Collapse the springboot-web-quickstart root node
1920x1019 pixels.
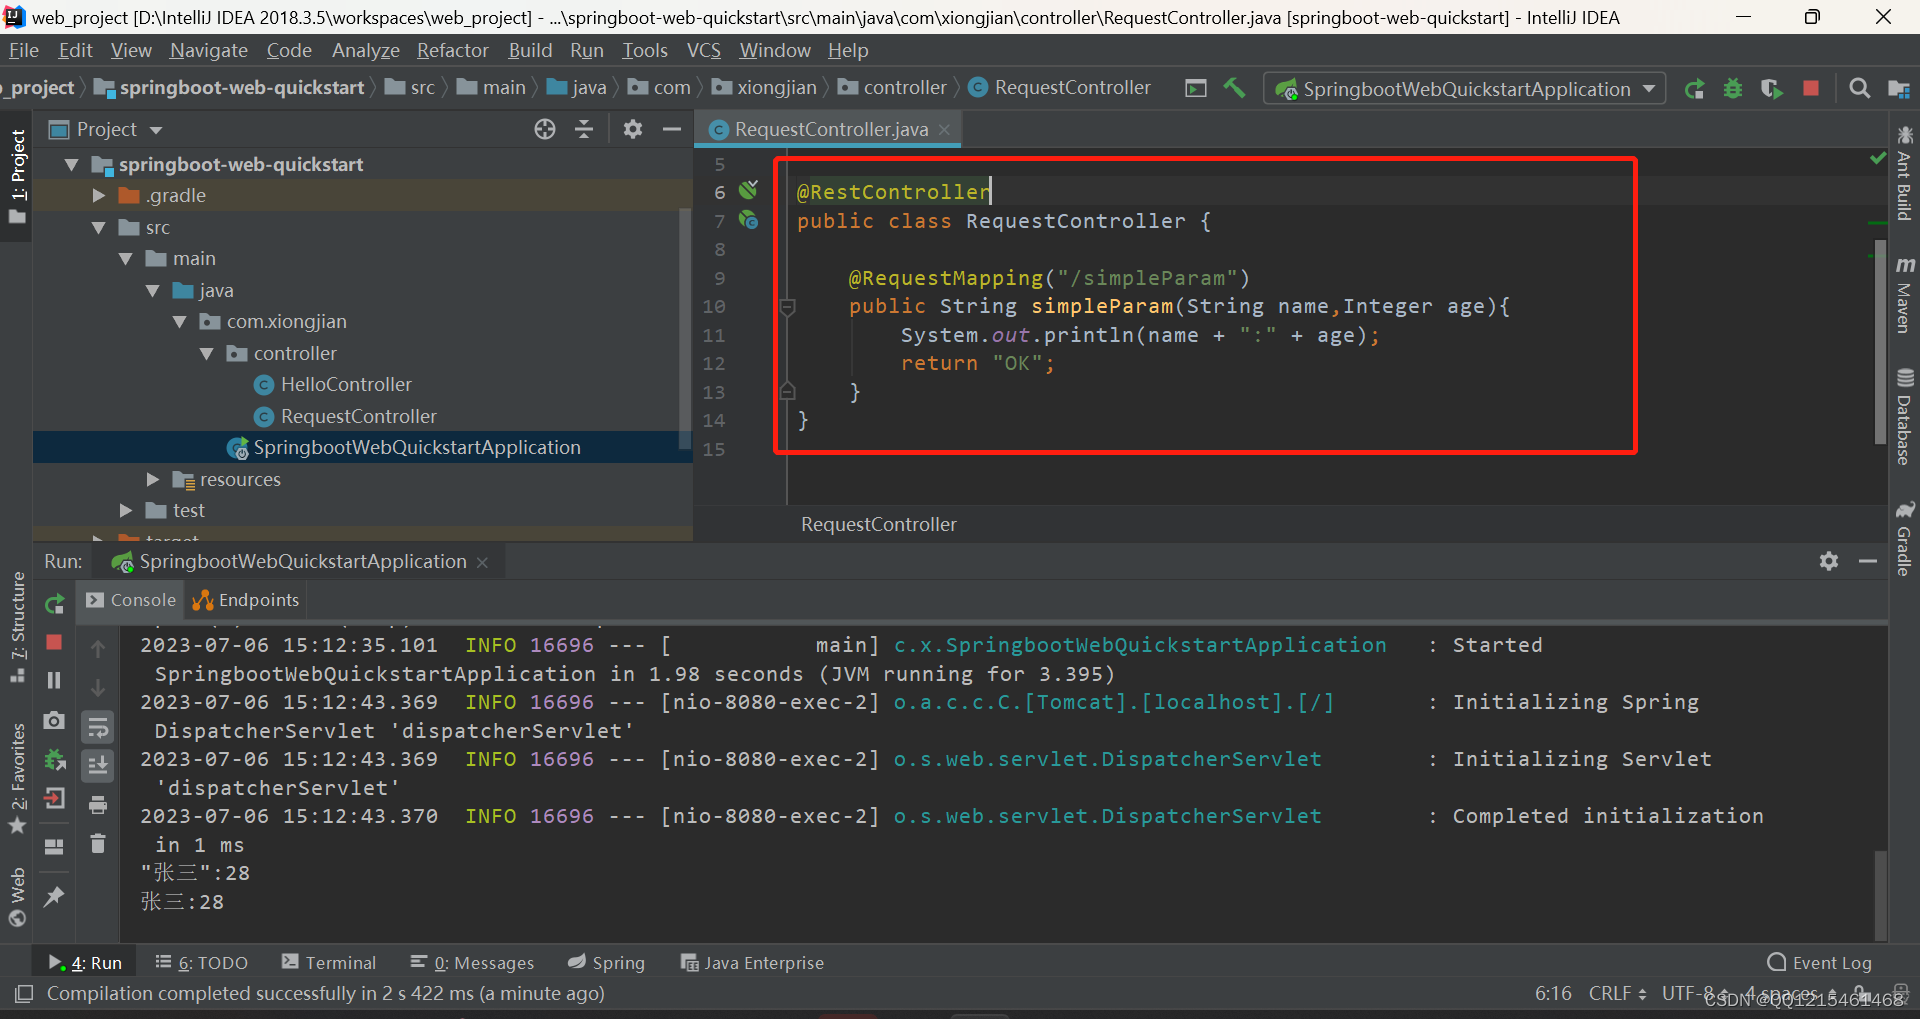(x=72, y=165)
